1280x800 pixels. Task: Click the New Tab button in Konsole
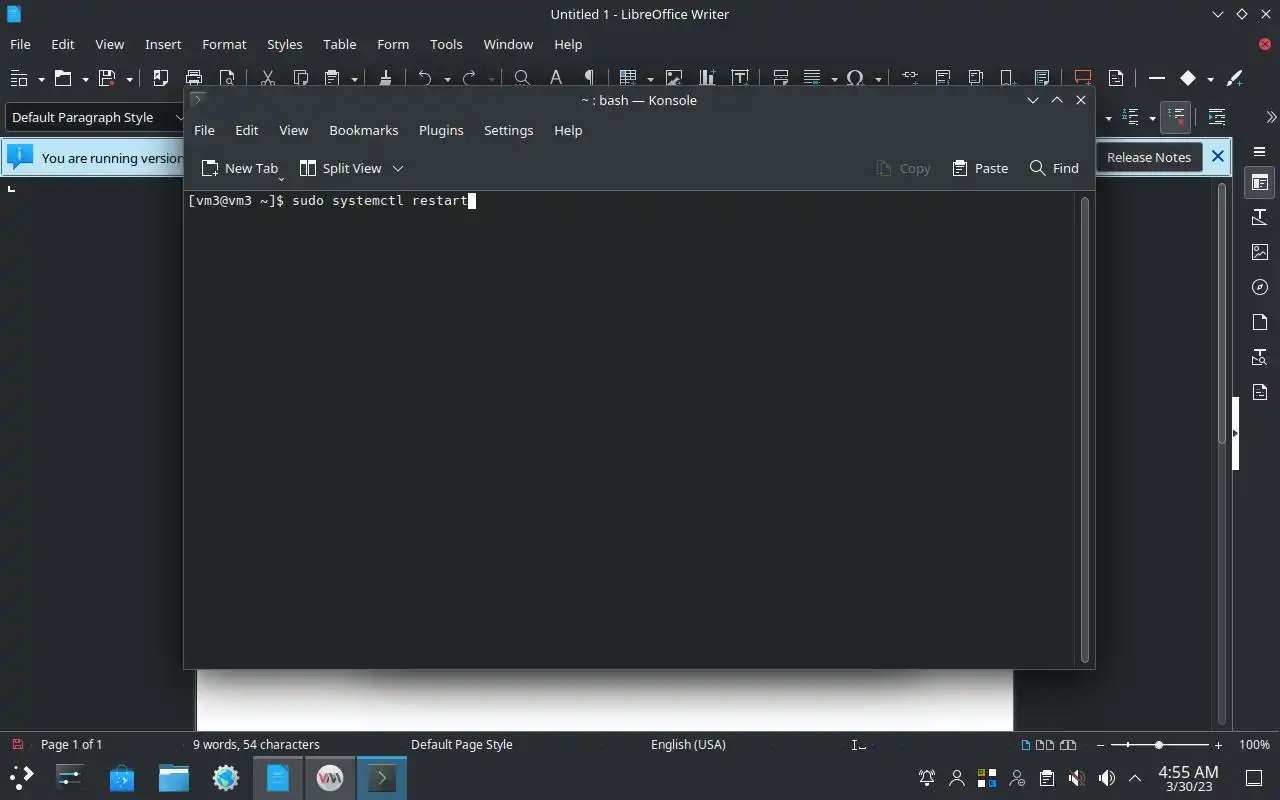point(240,168)
